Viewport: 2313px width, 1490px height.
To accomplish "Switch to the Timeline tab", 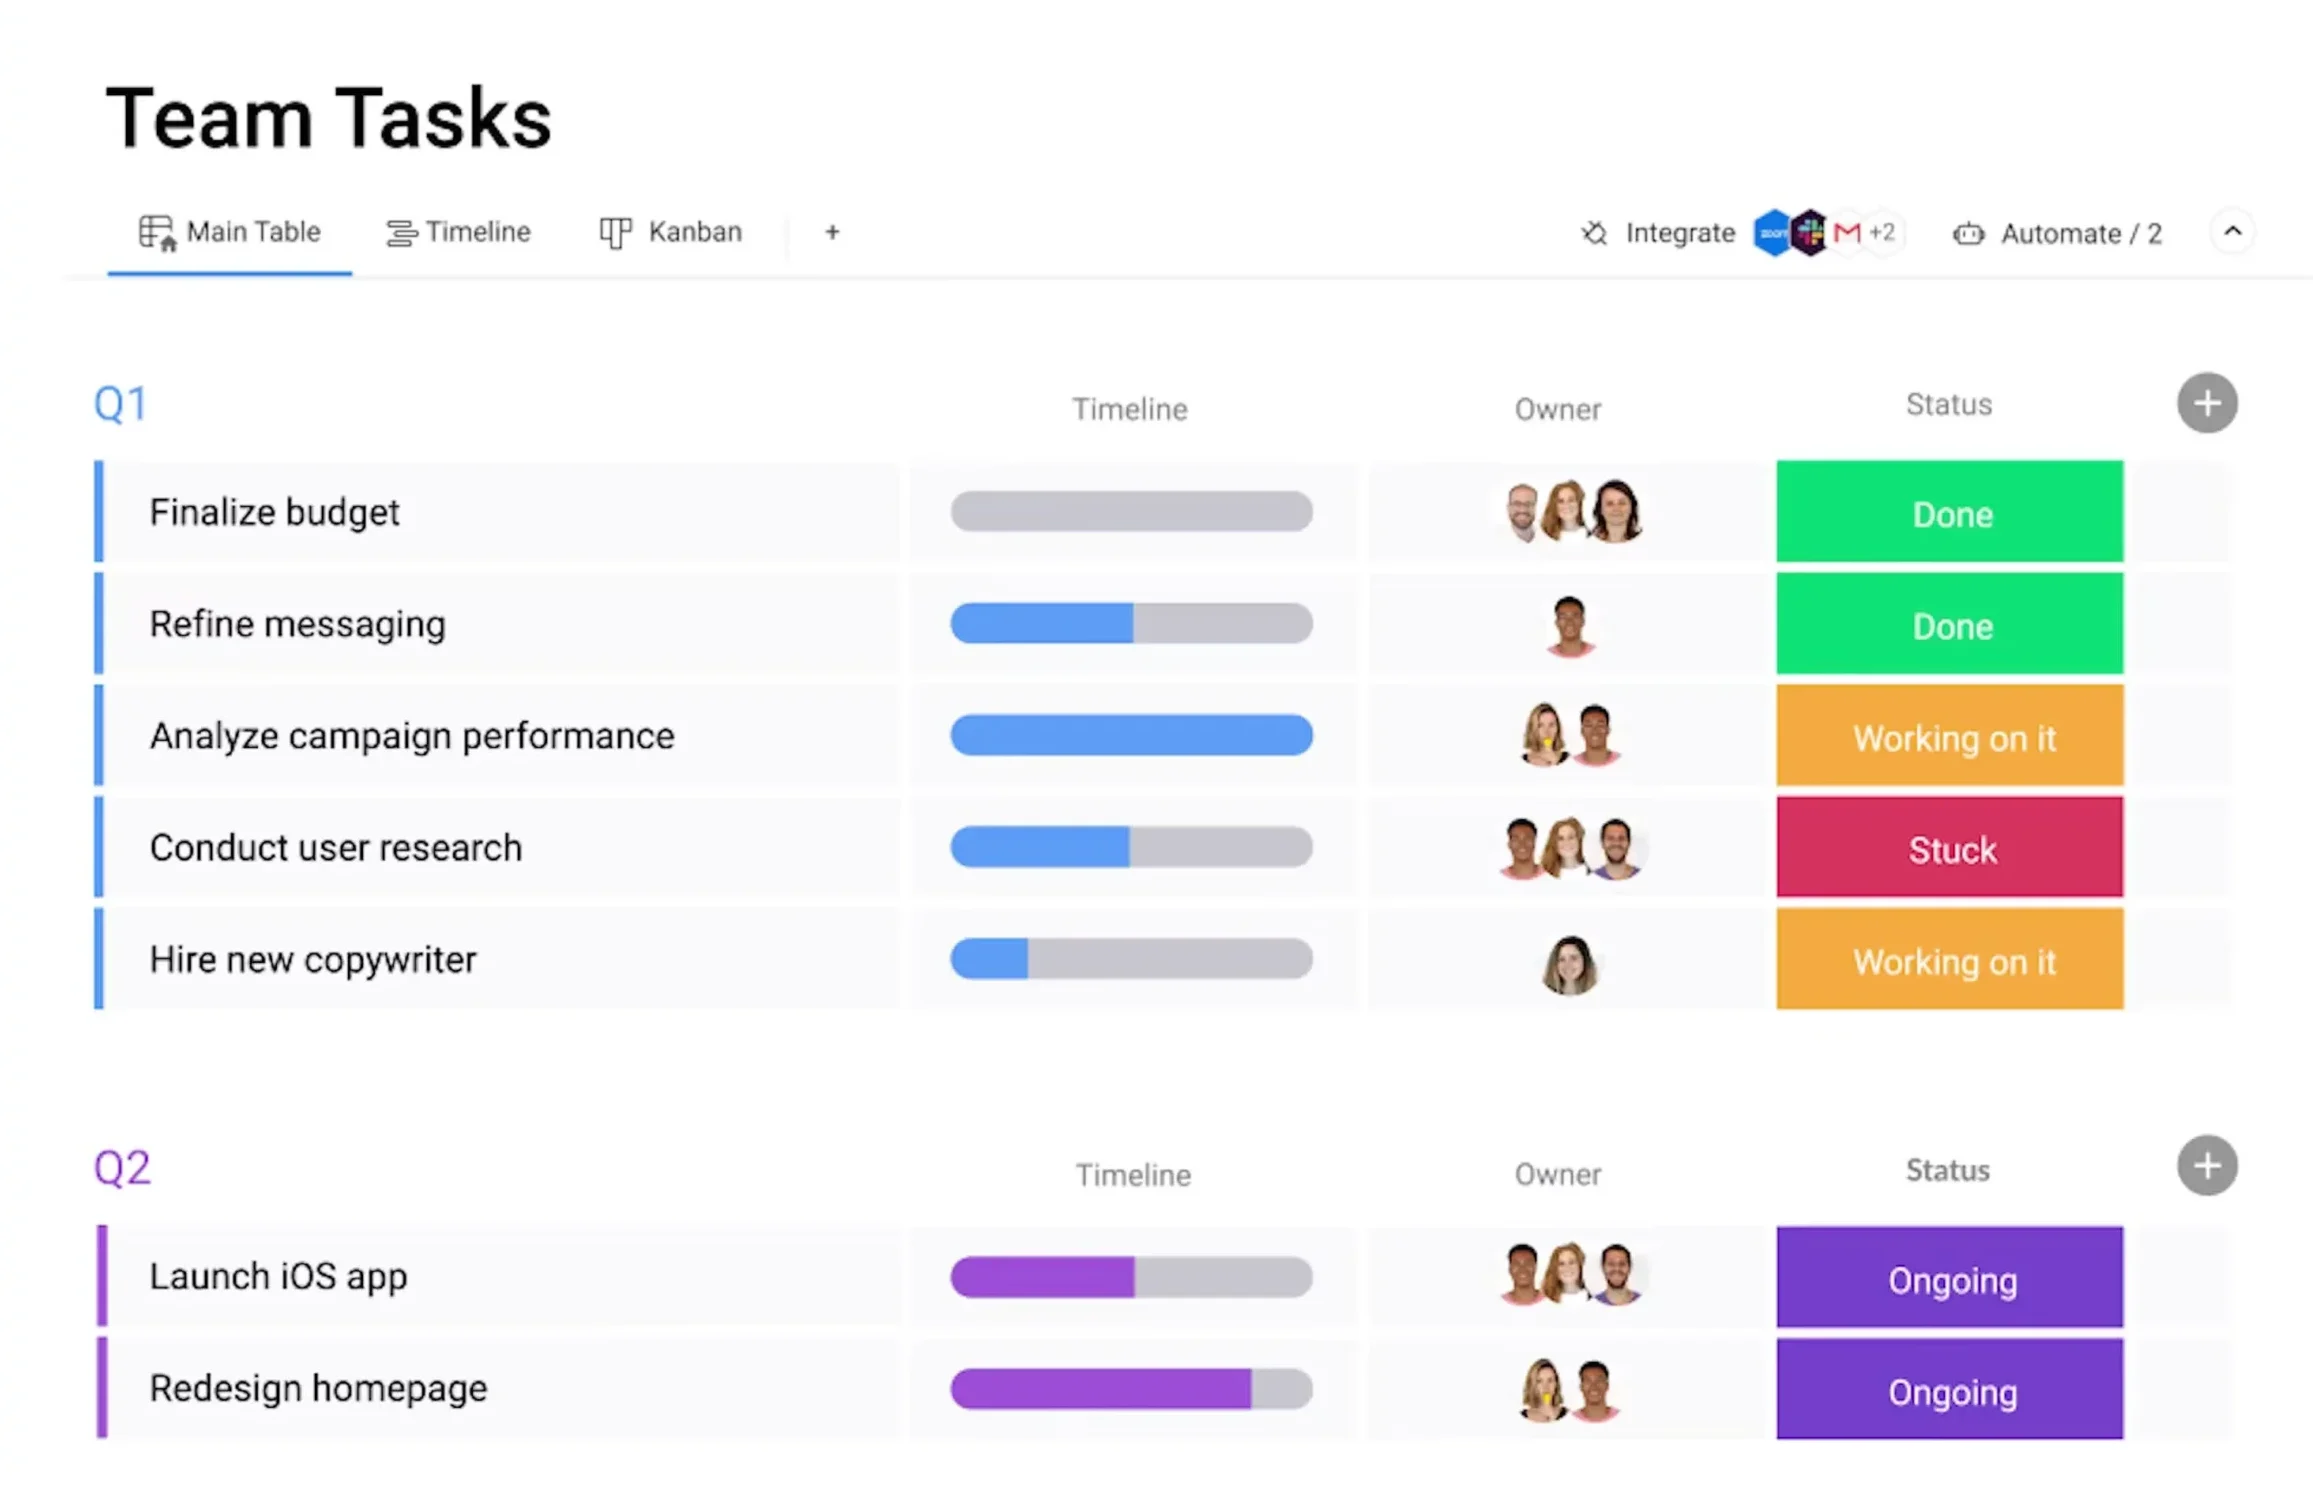I will coord(460,232).
